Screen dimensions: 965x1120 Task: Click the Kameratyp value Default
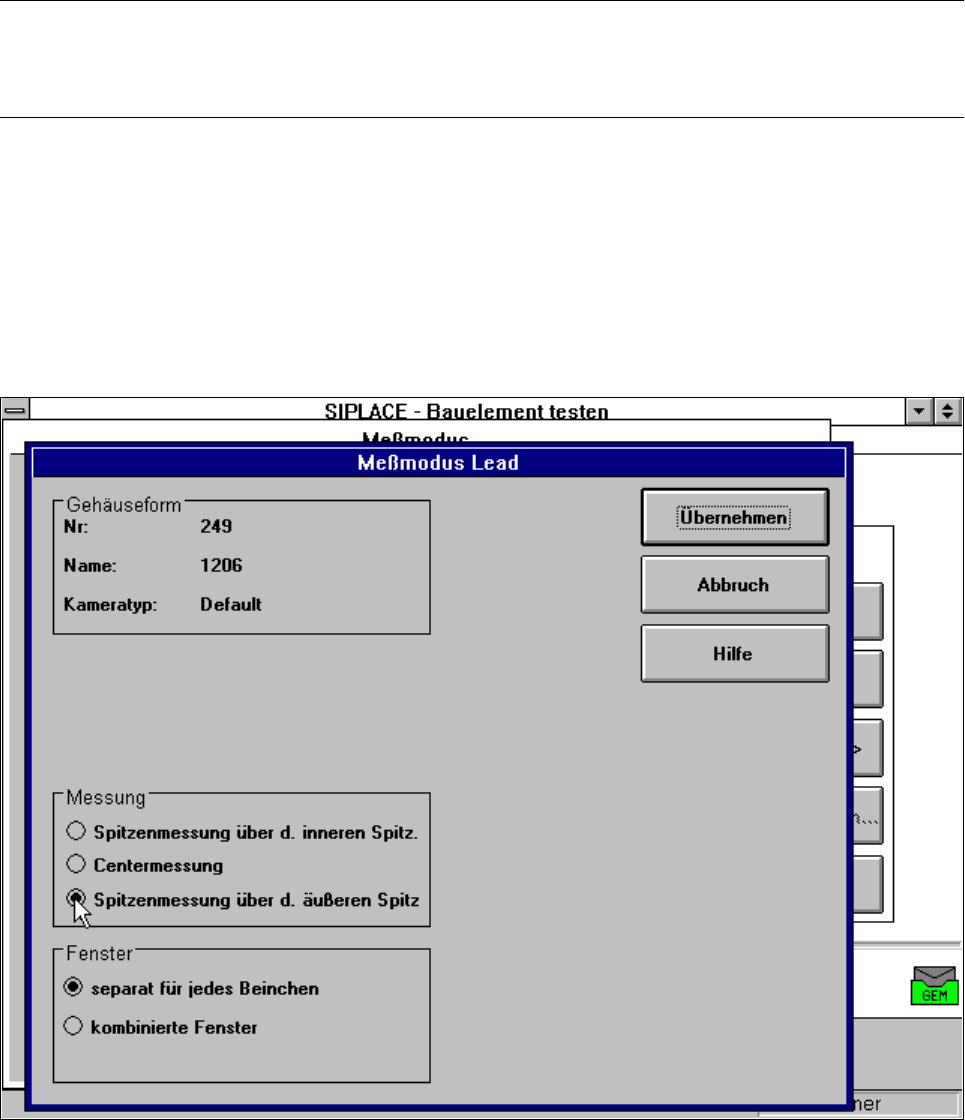(231, 604)
